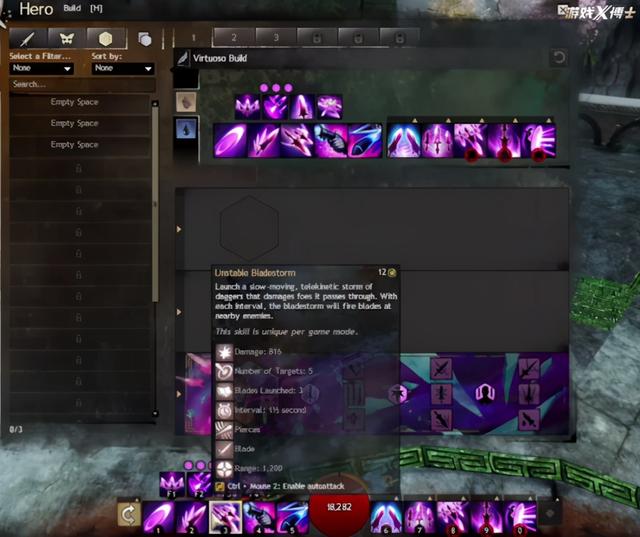This screenshot has height=537, width=640.
Task: Open the Equipment tab with sword icon
Action: (x=27, y=39)
